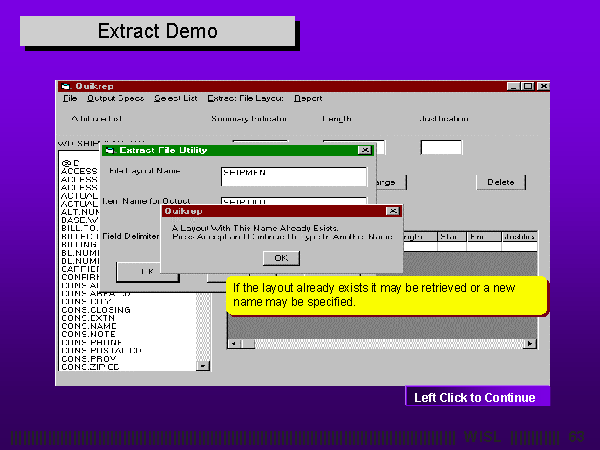Click OK in the Quikrep message dialog
Viewport: 600px width, 450px height.
point(281,257)
